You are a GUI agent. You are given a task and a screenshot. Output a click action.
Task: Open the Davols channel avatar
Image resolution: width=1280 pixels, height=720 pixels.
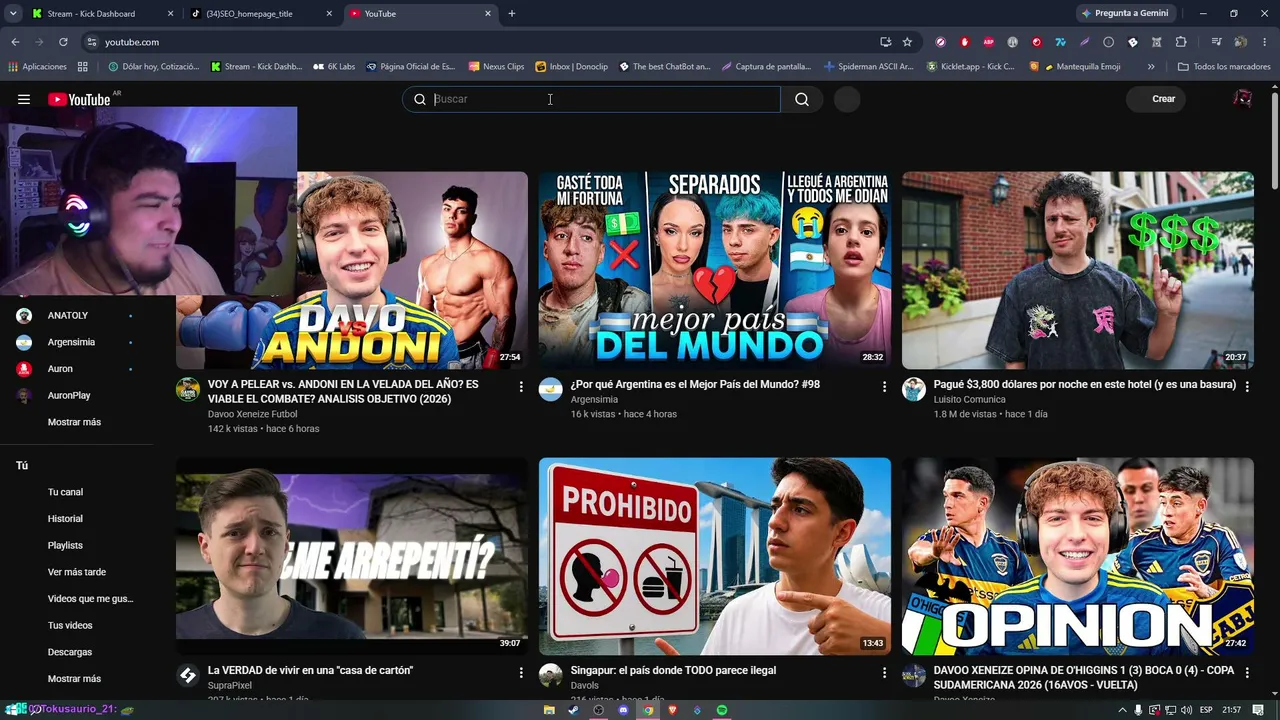click(x=551, y=675)
